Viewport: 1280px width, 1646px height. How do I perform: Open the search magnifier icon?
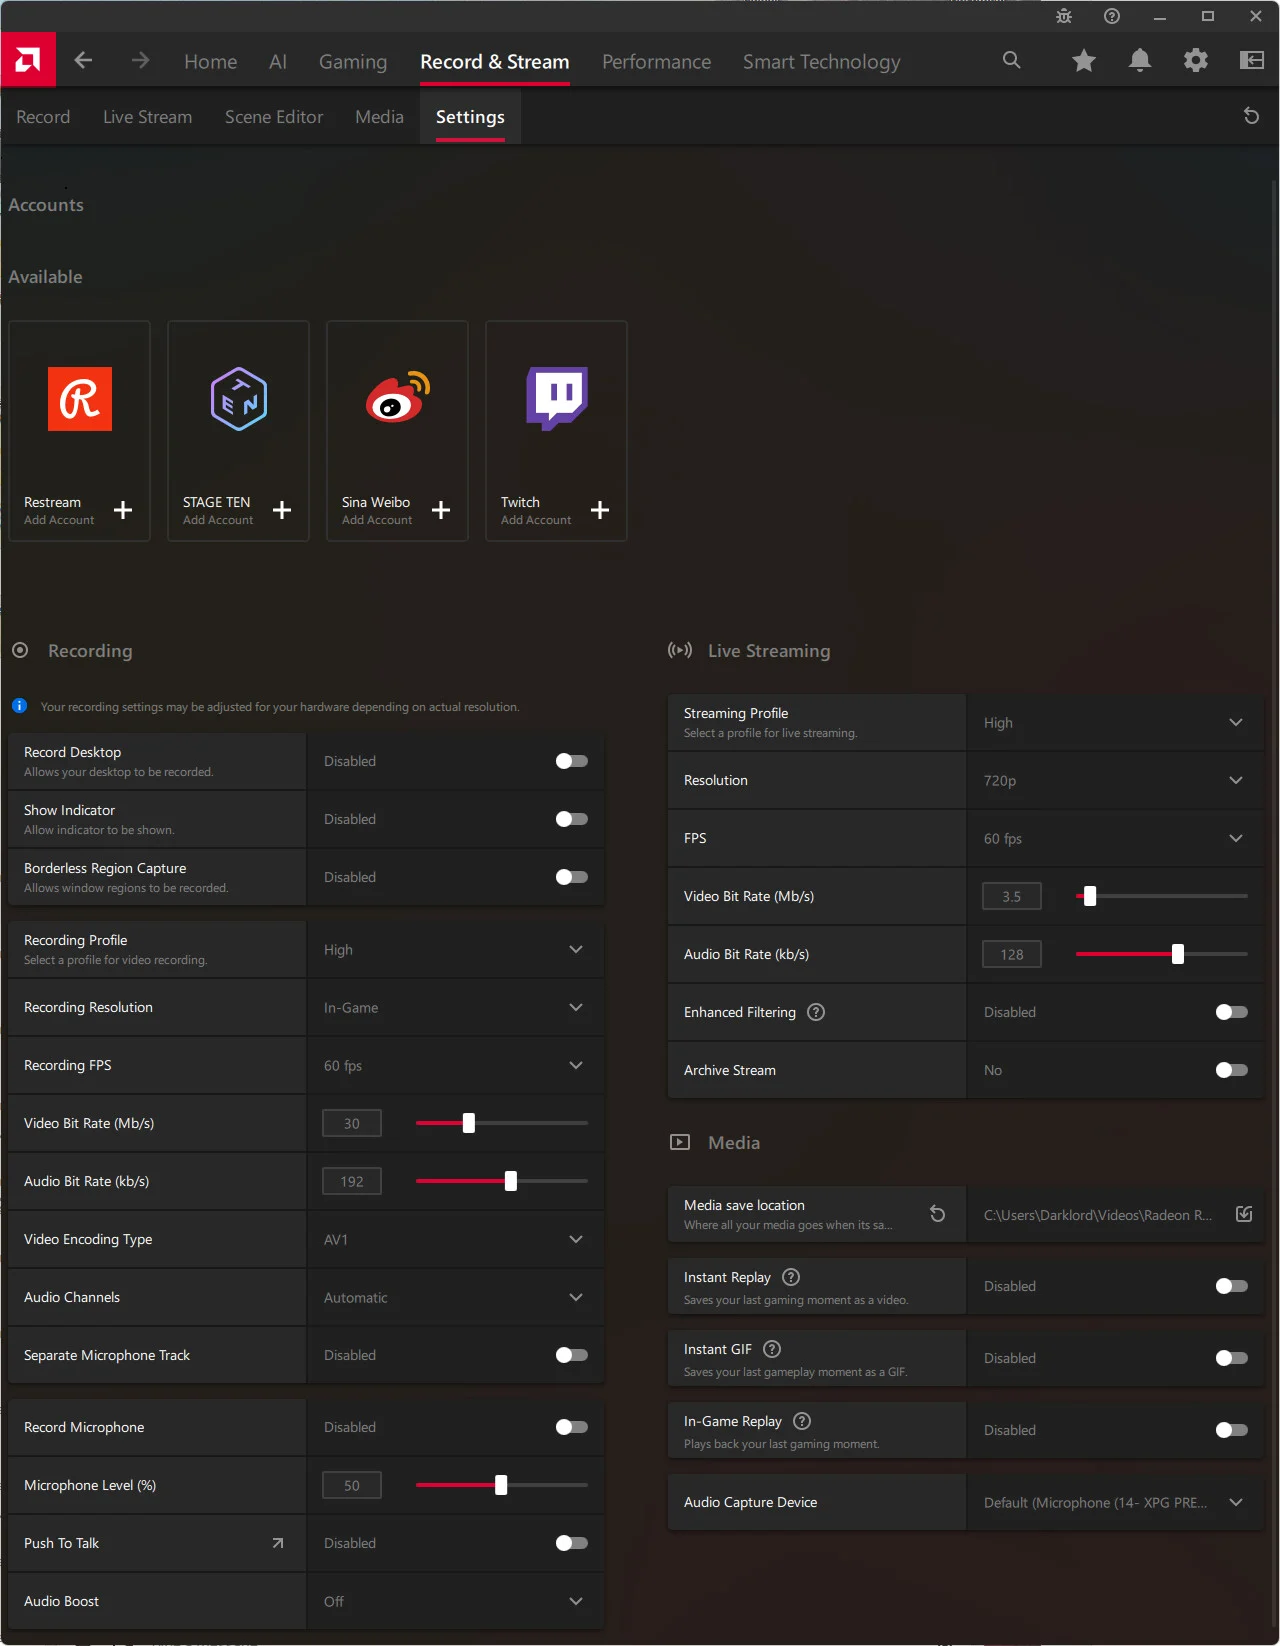tap(1011, 61)
